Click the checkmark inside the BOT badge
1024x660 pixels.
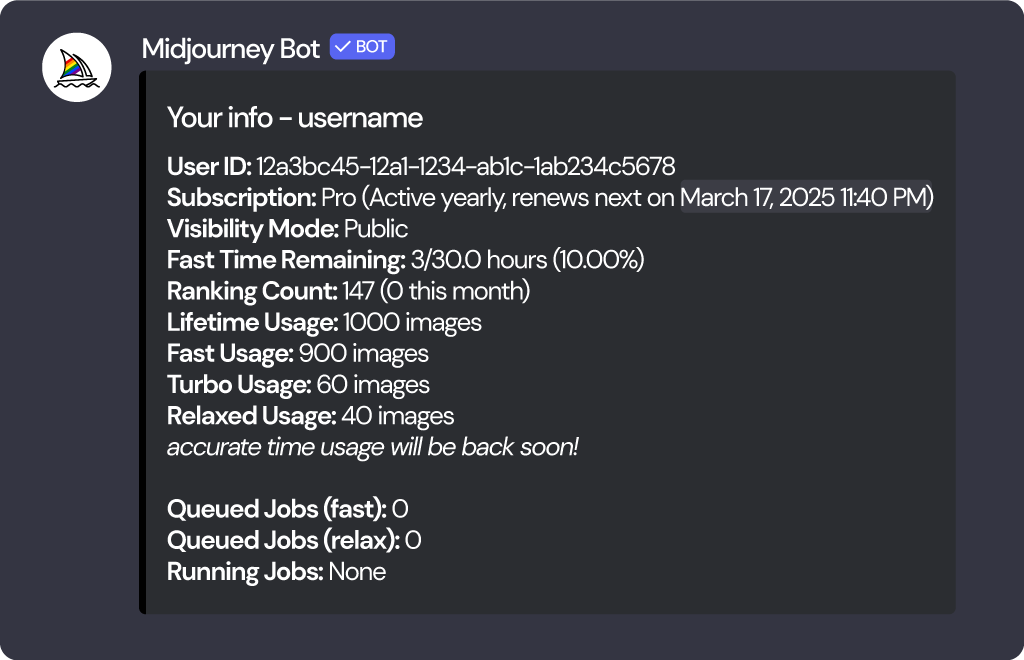click(x=343, y=47)
